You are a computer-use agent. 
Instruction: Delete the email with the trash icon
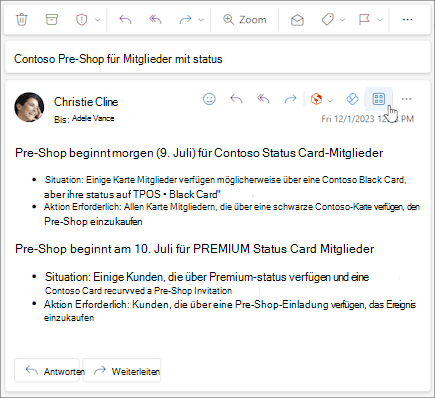coord(22,19)
